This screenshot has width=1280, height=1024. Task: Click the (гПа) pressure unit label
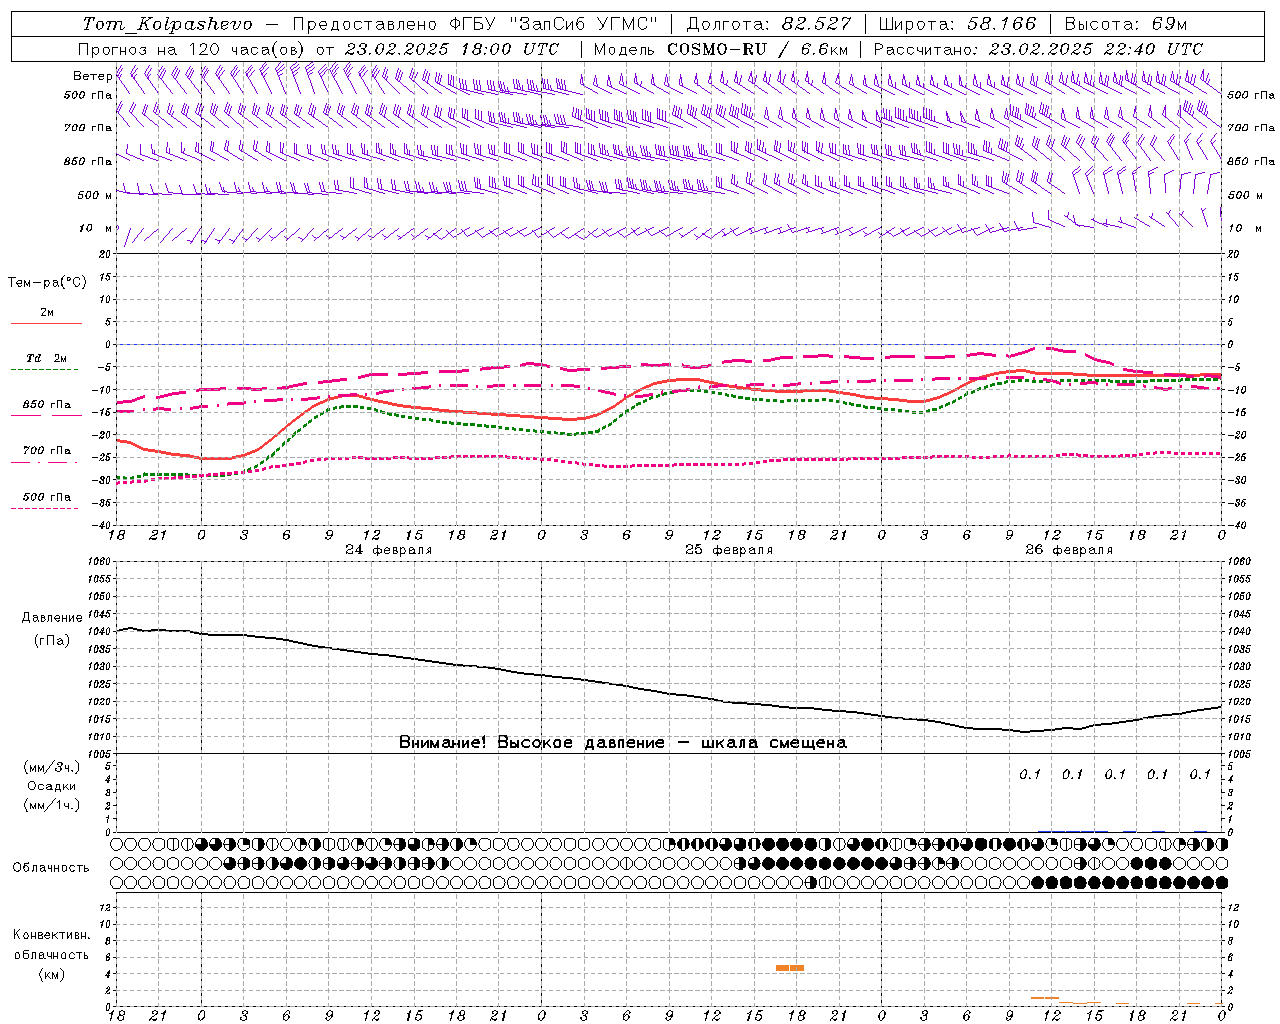pyautogui.click(x=52, y=641)
